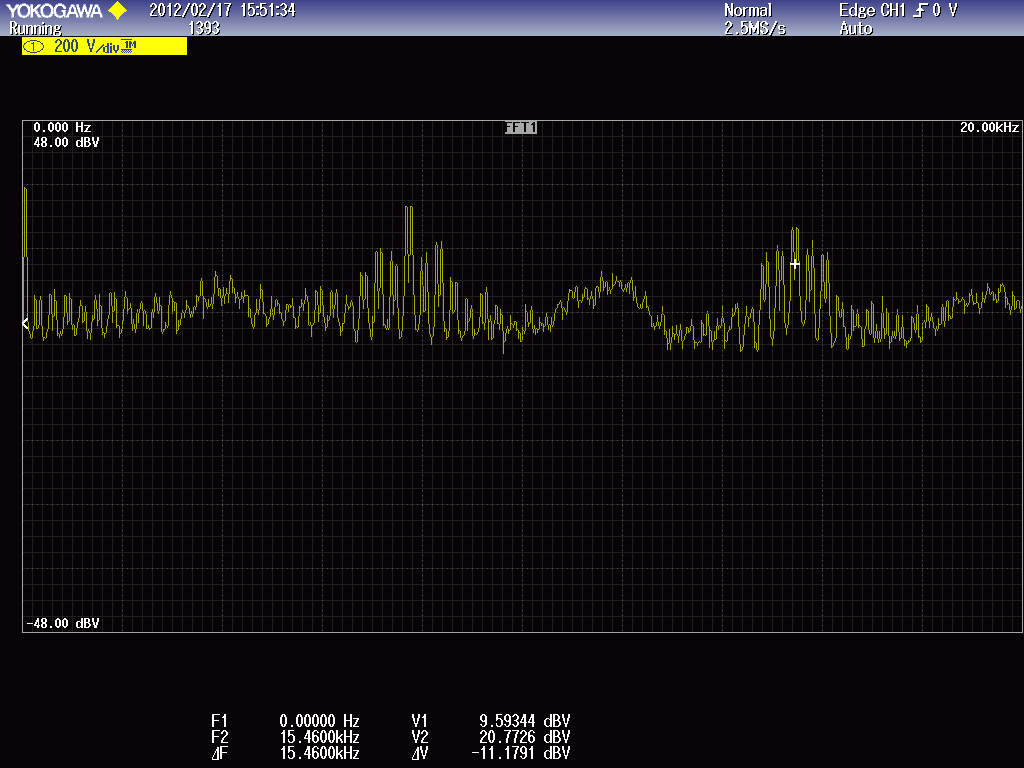The height and width of the screenshot is (768, 1024).
Task: Click the V2 20.7726 dBV readout
Action: 490,737
